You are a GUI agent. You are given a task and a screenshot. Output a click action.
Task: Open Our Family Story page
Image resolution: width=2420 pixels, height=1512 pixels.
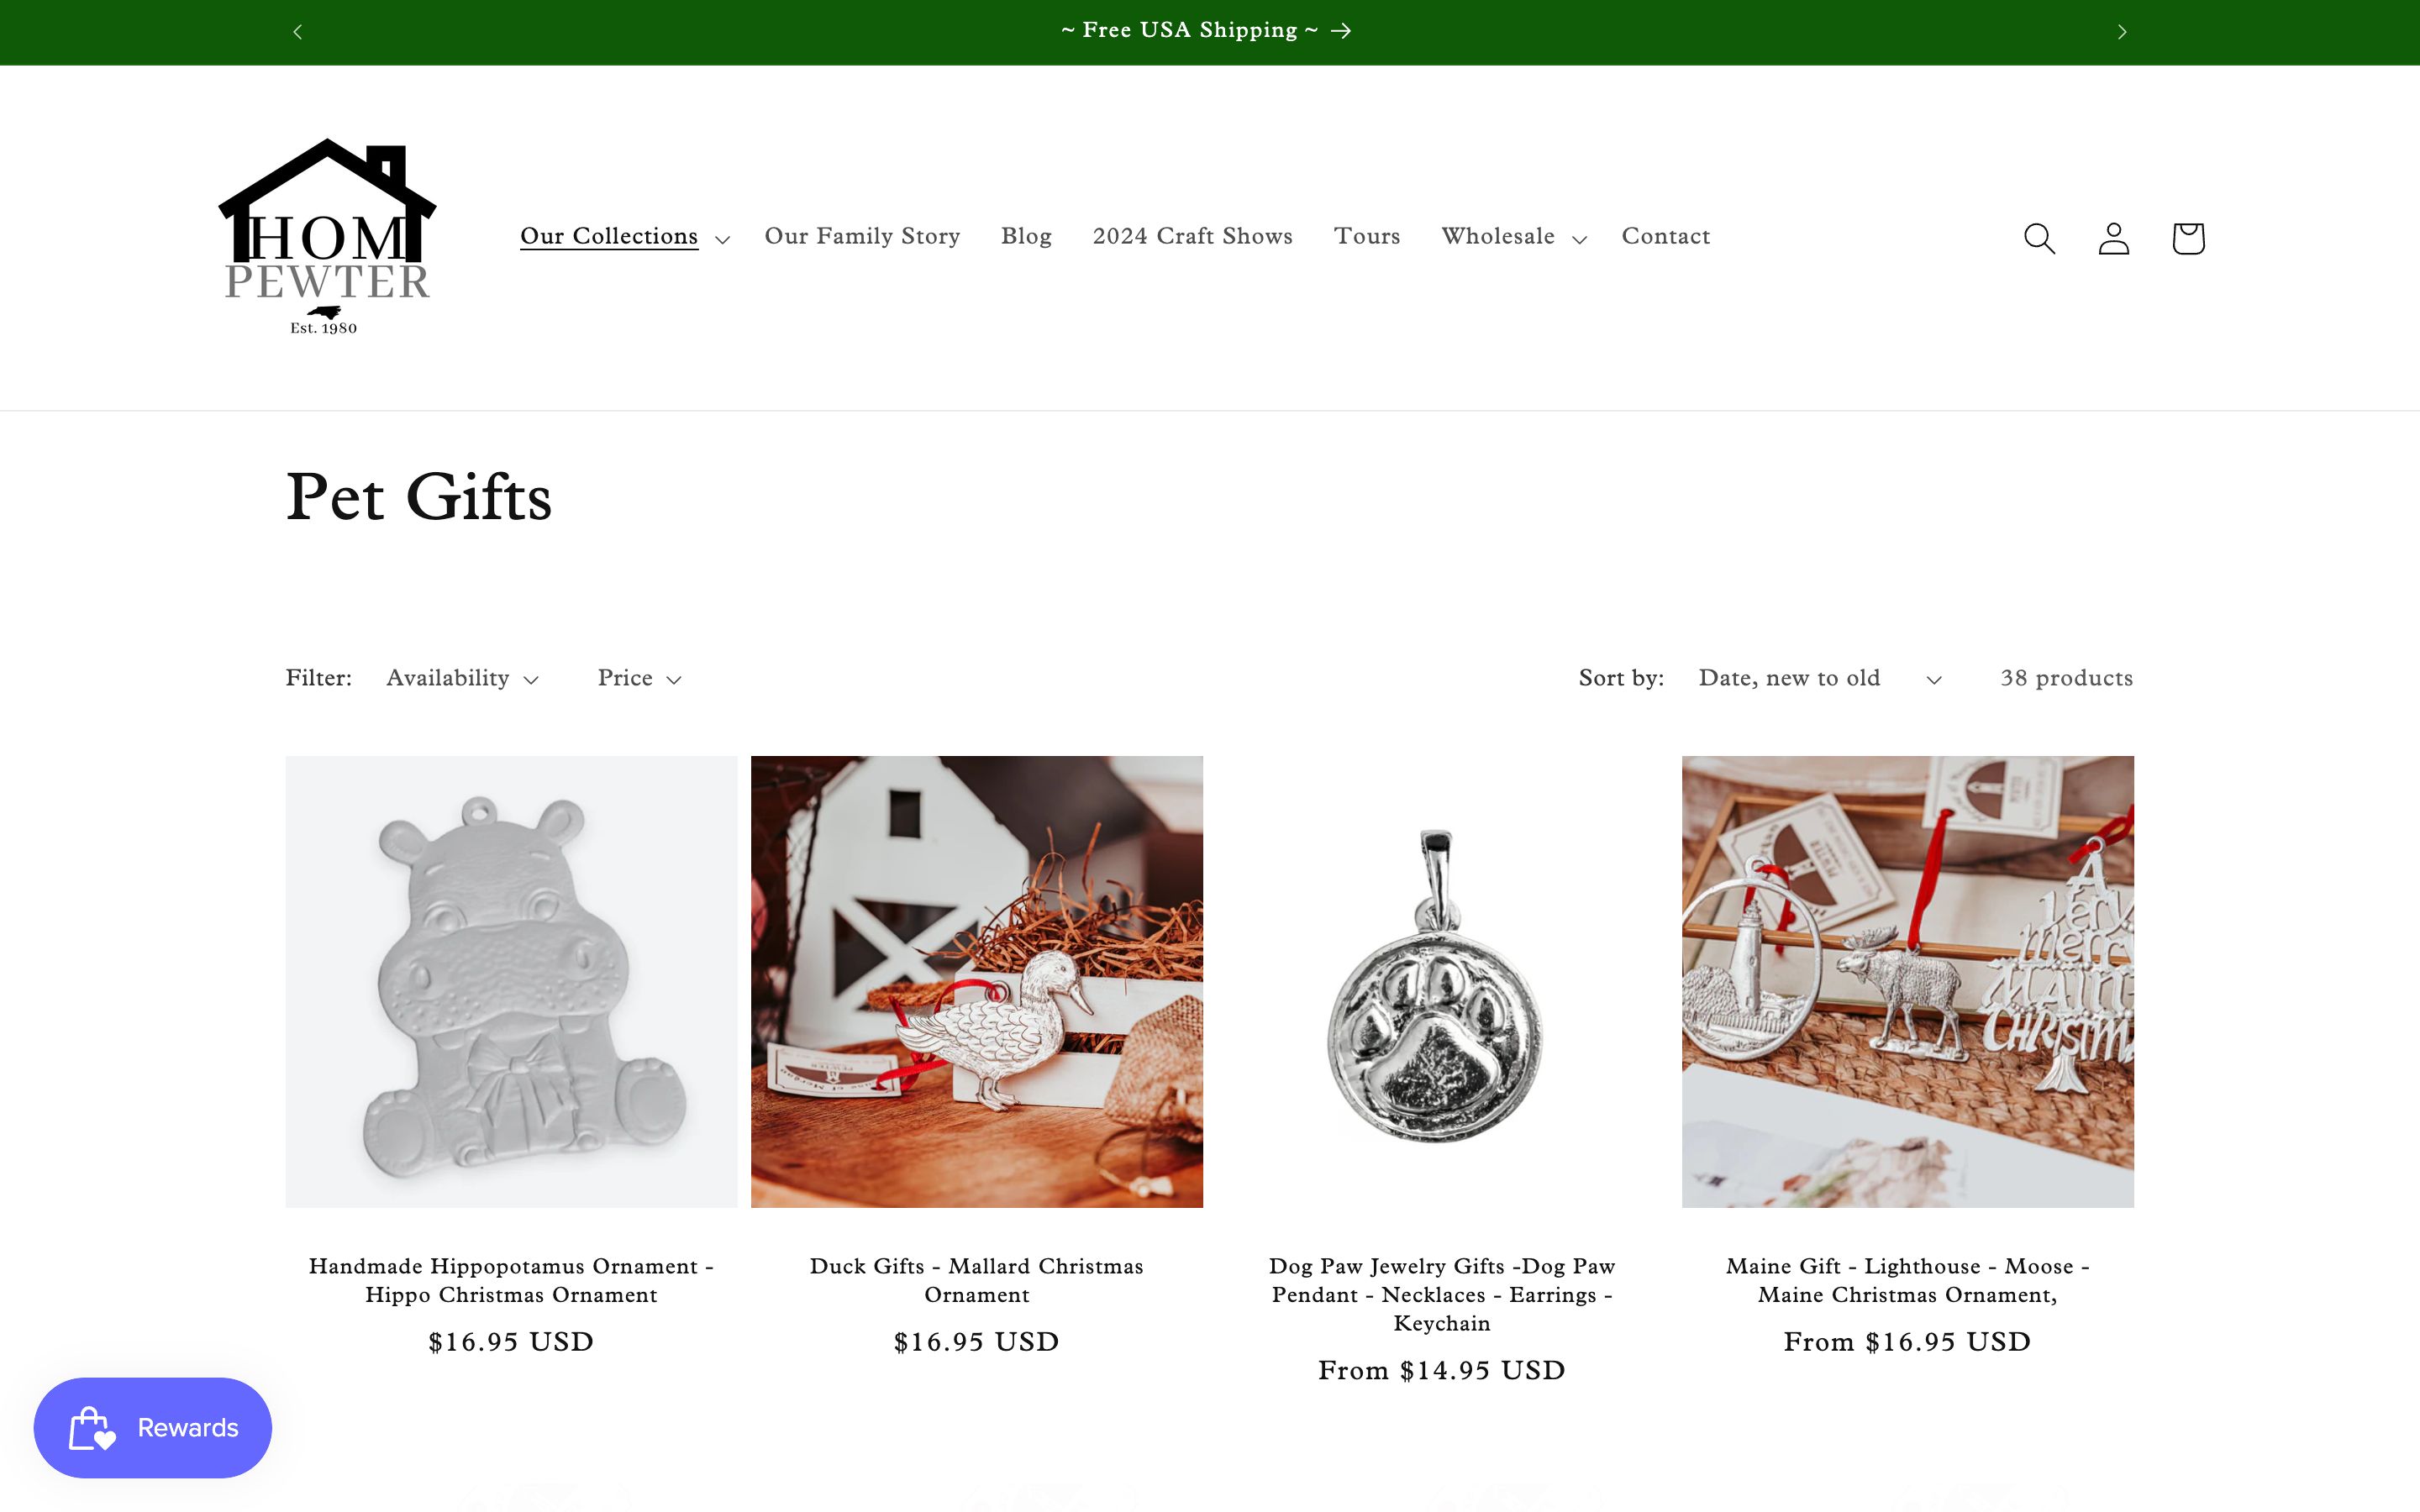click(x=862, y=237)
